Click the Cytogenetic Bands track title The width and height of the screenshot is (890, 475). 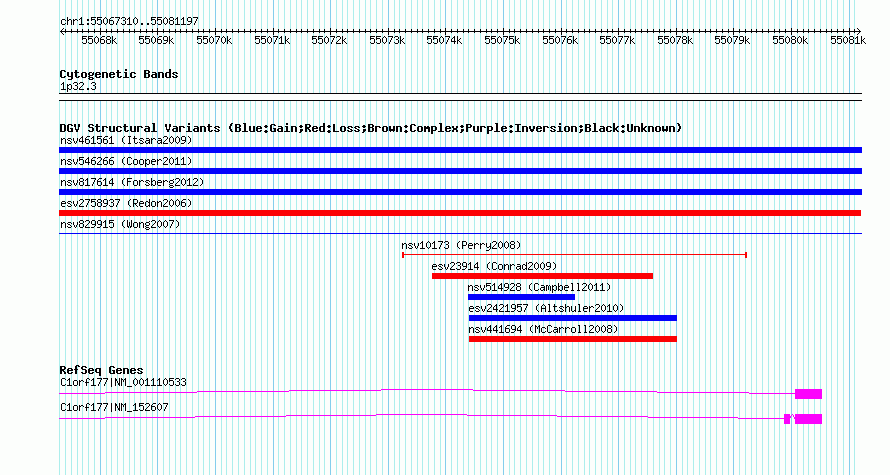(119, 74)
